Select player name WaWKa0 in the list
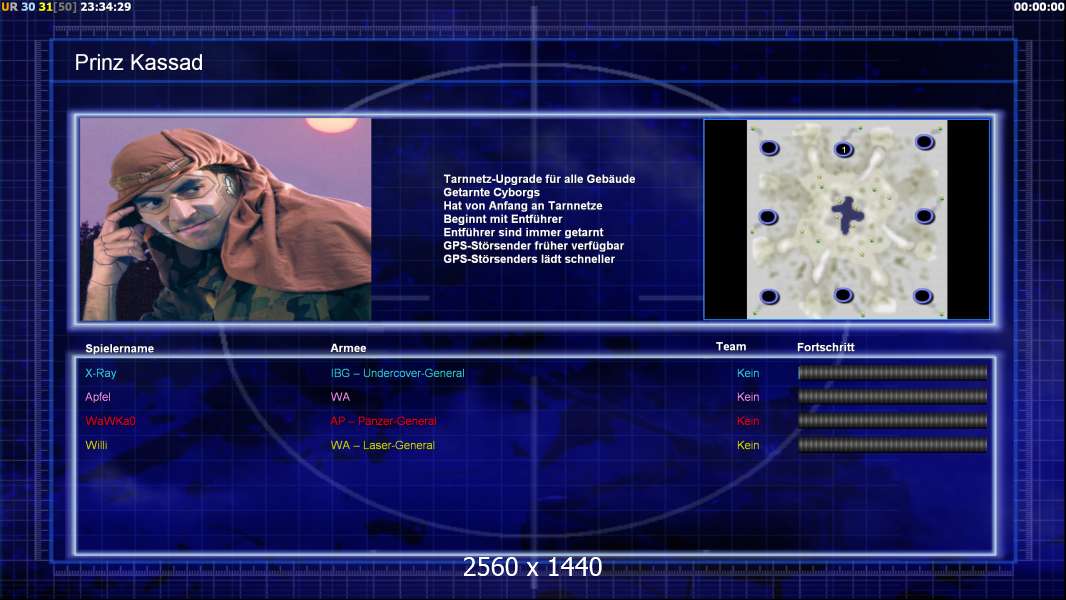The width and height of the screenshot is (1066, 600). click(x=110, y=421)
